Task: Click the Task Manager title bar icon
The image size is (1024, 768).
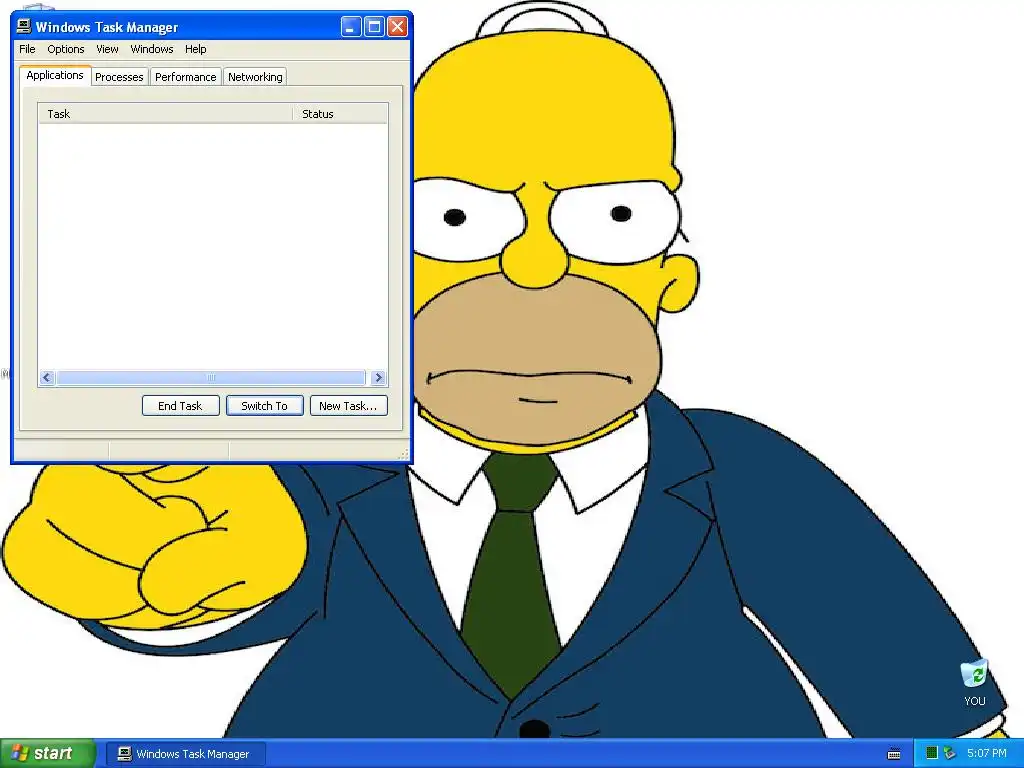Action: coord(24,26)
